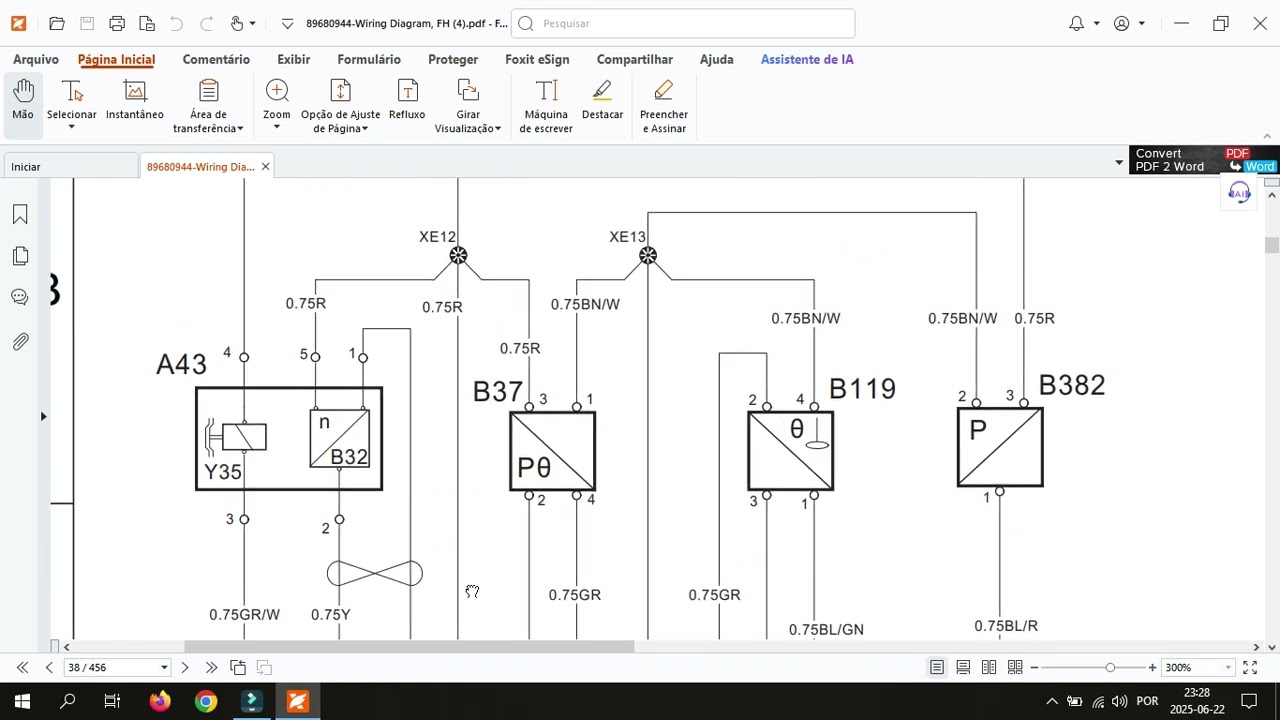Activate the Selecionar text tool
1280x720 pixels.
coord(72,104)
